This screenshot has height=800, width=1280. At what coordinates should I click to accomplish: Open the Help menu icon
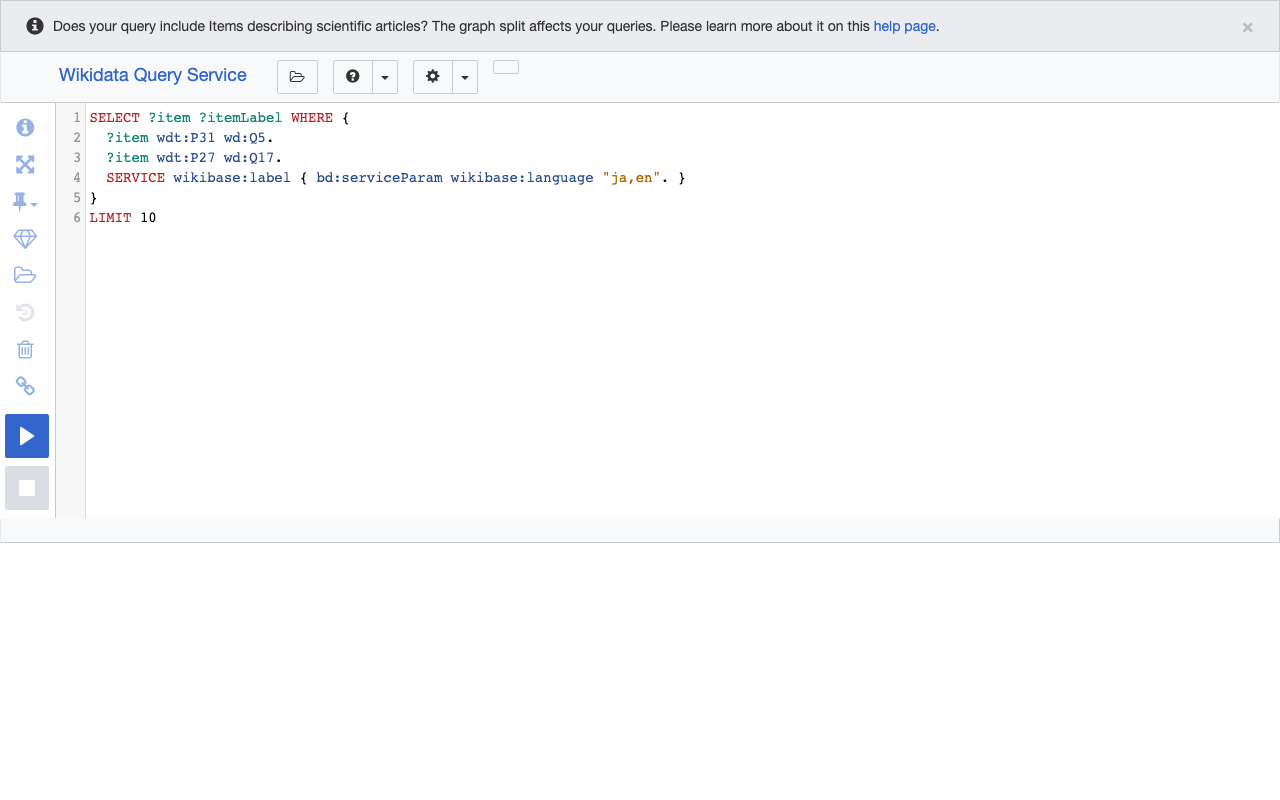(352, 76)
